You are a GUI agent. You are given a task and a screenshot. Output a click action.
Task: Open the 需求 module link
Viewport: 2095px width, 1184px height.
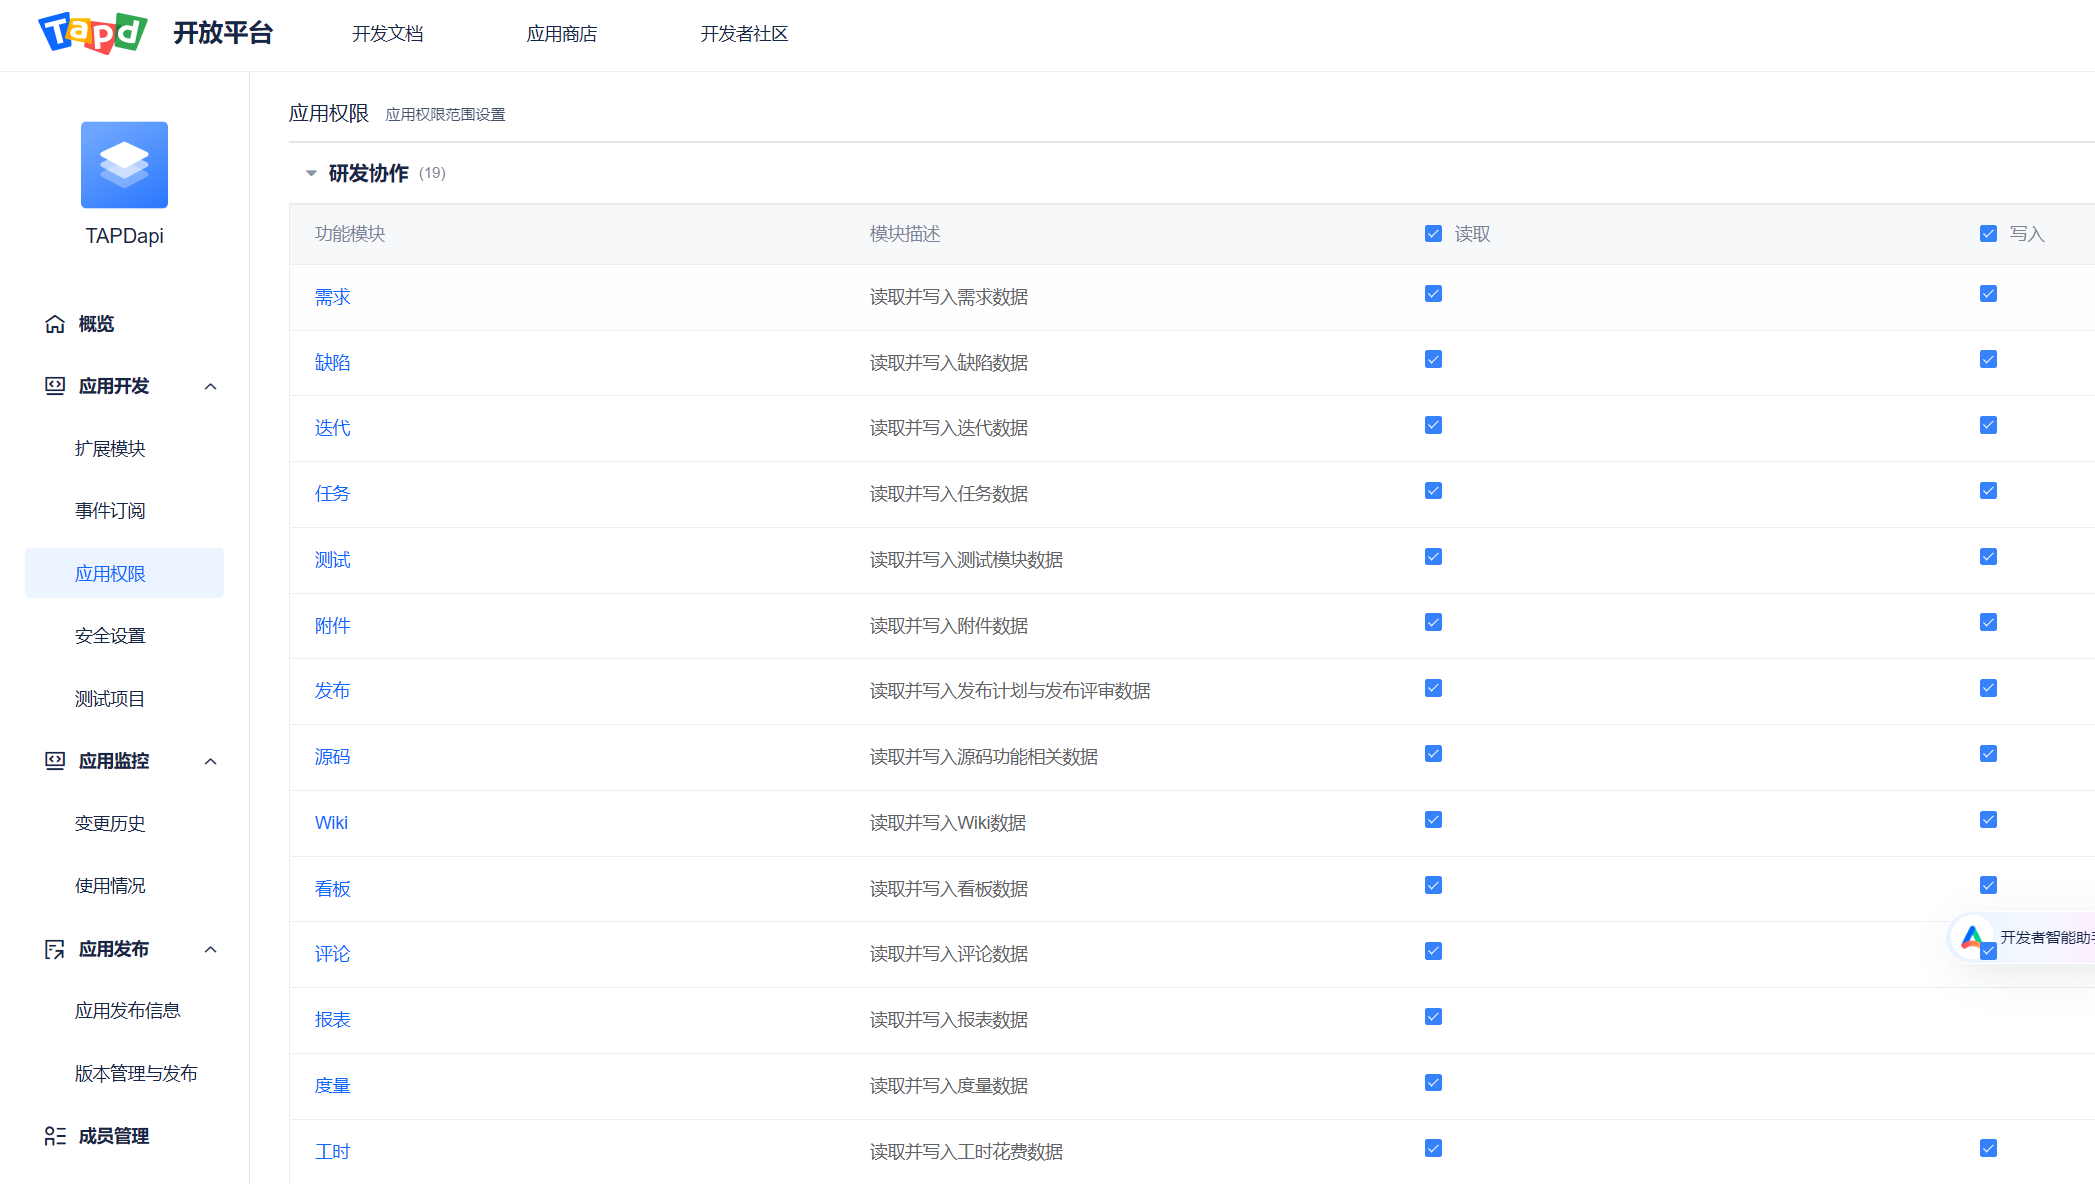pyautogui.click(x=332, y=297)
